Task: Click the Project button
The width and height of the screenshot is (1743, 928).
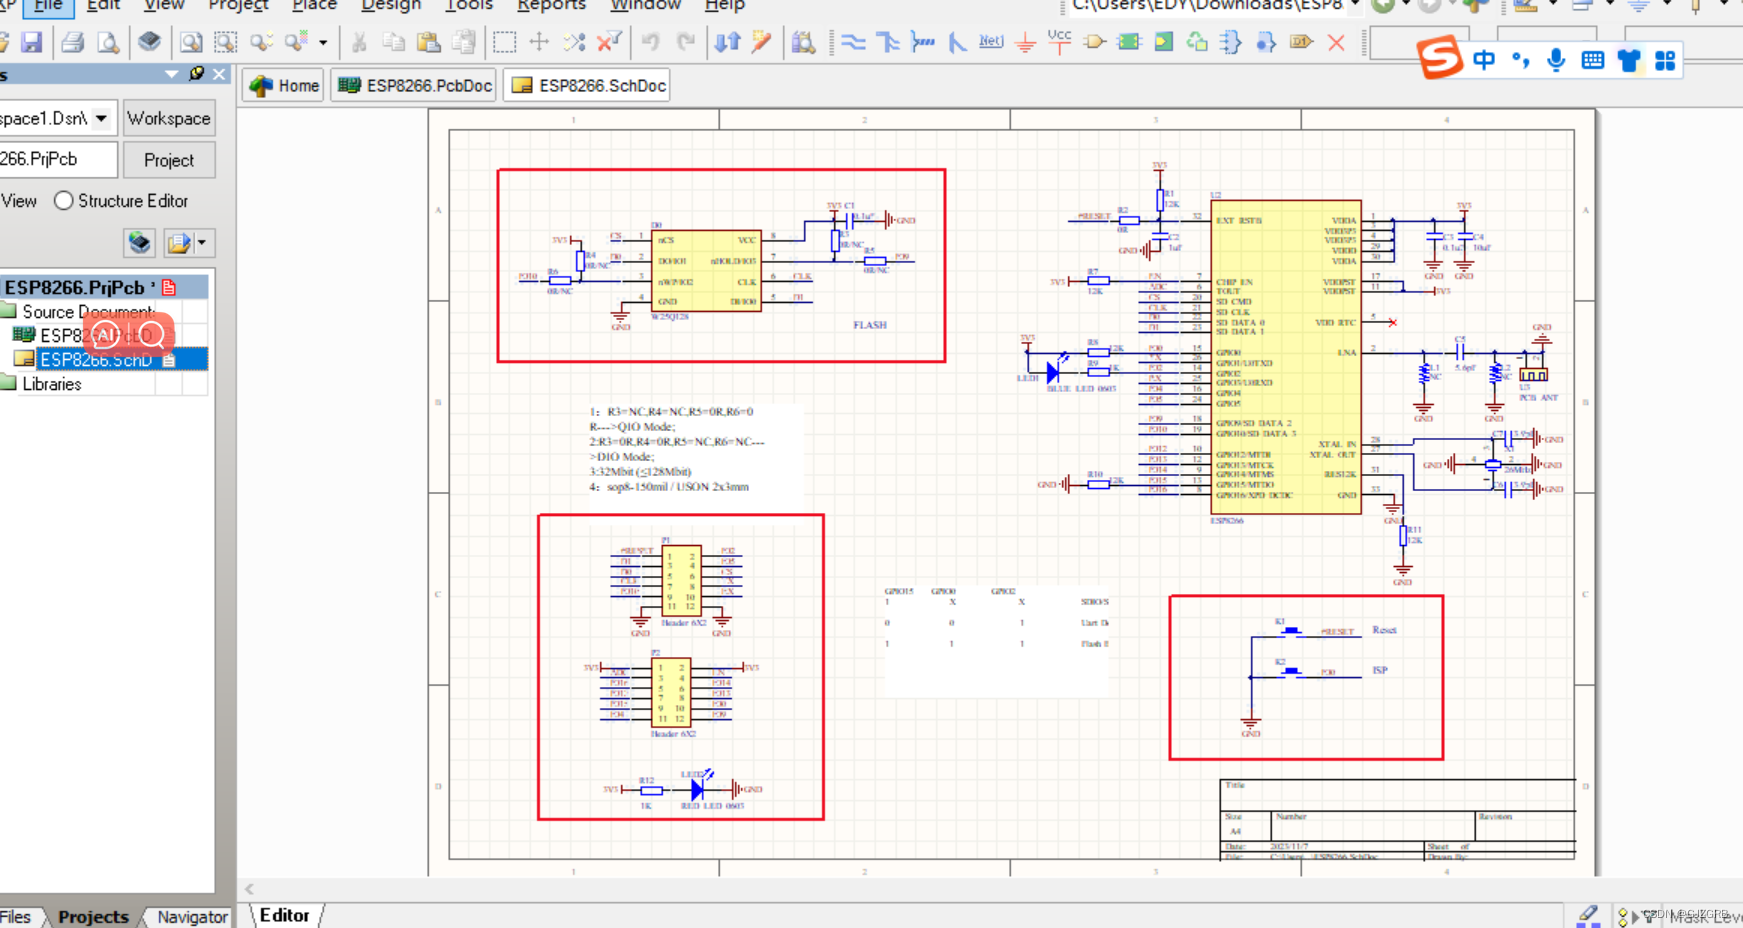Action: 169,160
